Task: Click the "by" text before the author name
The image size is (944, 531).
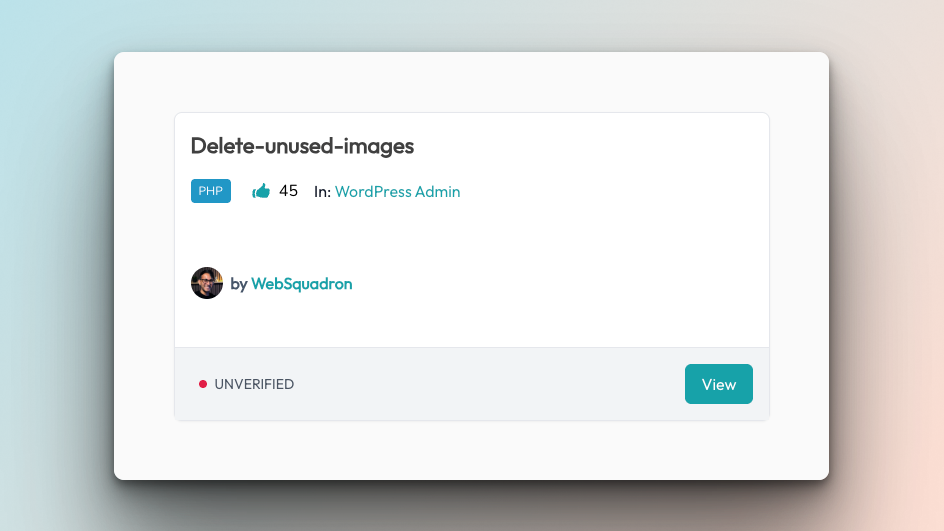Action: click(x=239, y=284)
